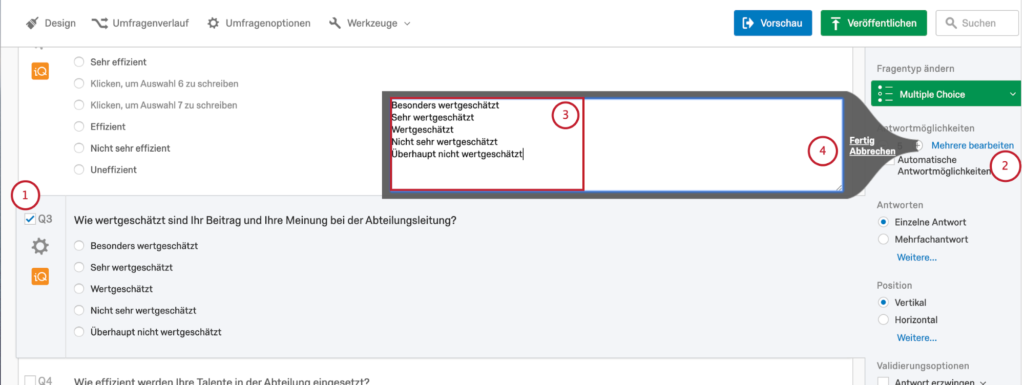
Task: Click inside the multi-edit choices text area
Action: [616, 144]
